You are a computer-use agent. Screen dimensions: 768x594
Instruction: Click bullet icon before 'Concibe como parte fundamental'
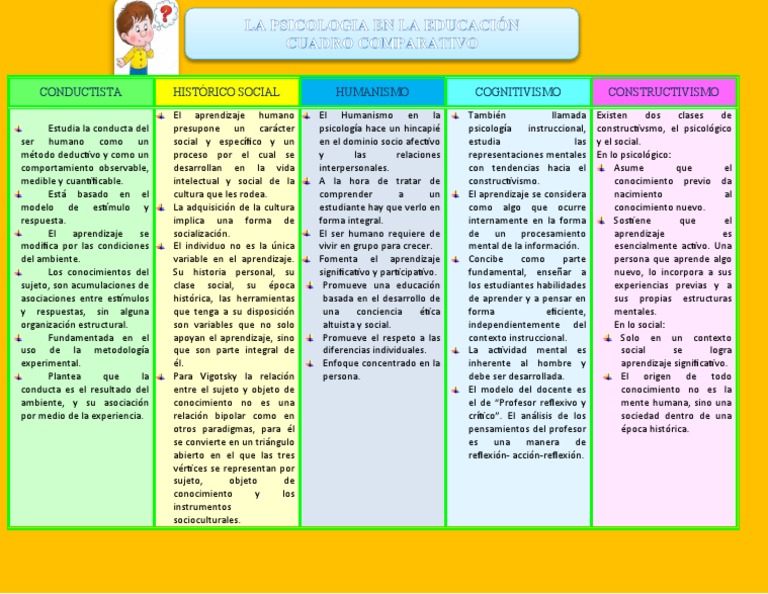pos(456,259)
